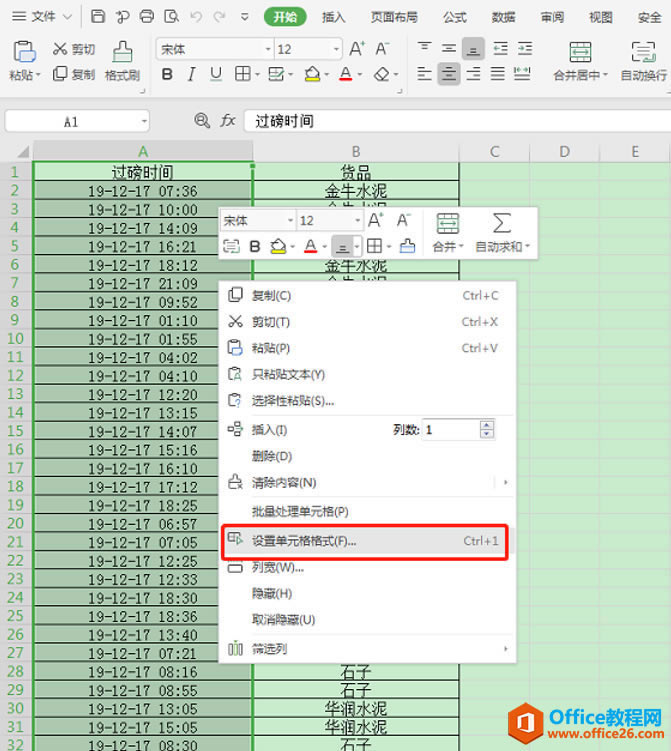671x751 pixels.
Task: Click the save icon in quick access bar
Action: click(x=98, y=17)
